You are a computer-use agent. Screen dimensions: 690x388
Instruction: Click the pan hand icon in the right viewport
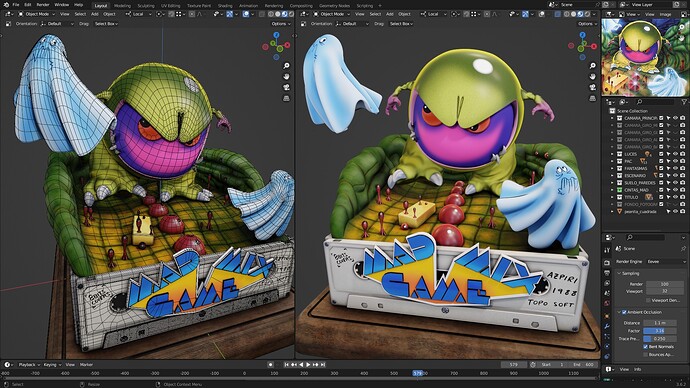click(593, 77)
